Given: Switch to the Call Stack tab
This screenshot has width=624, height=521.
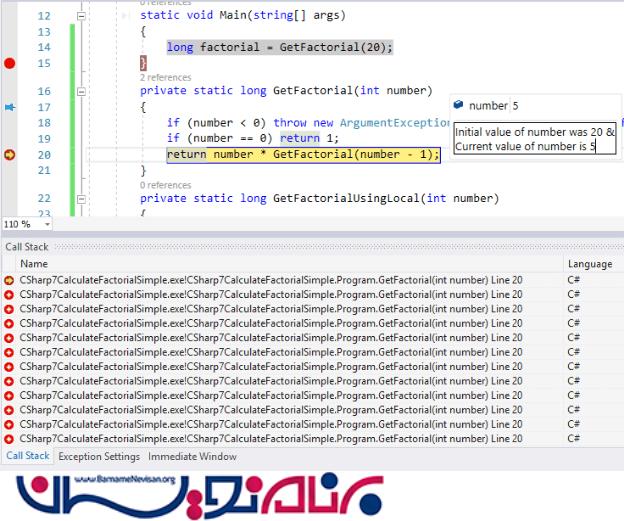Looking at the screenshot, I should [x=28, y=457].
